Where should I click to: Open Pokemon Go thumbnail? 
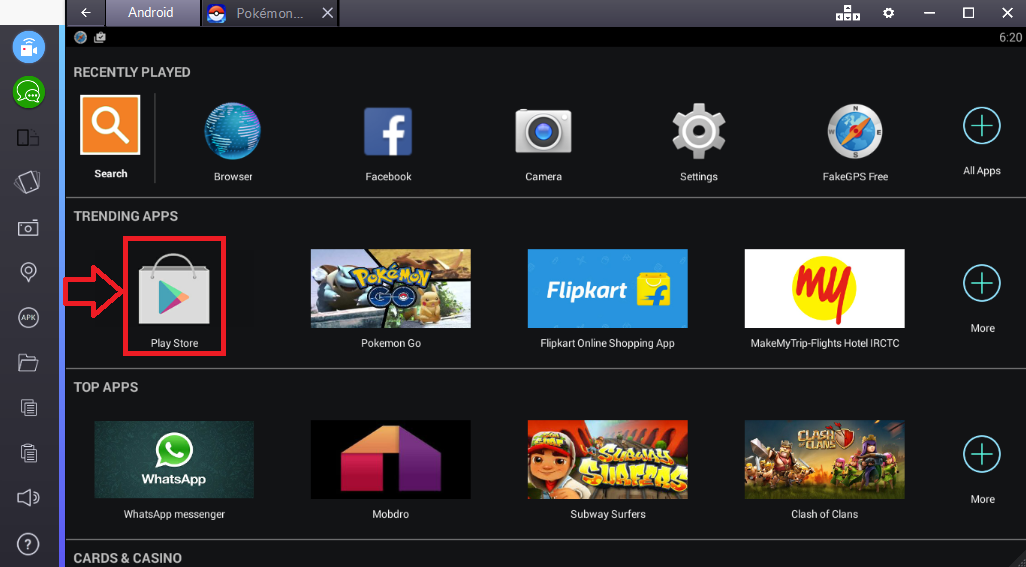click(390, 289)
